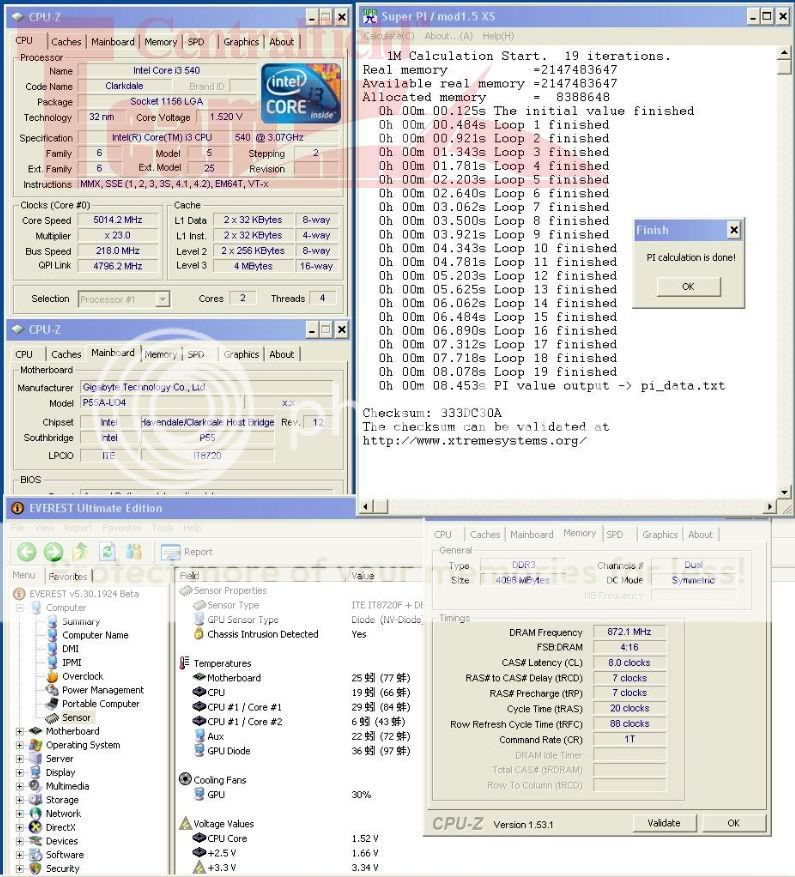Select the Sensor tree item
Viewport: 795px width, 877px height.
(76, 718)
